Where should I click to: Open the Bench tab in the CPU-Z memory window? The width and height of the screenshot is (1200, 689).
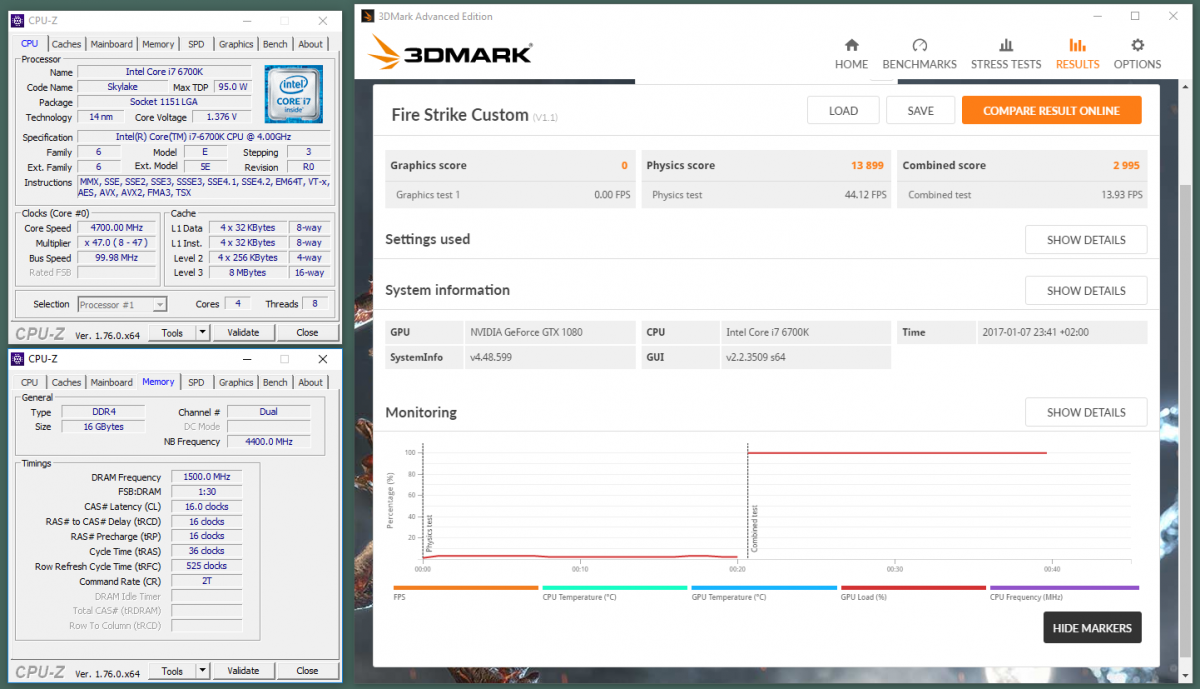pos(275,382)
